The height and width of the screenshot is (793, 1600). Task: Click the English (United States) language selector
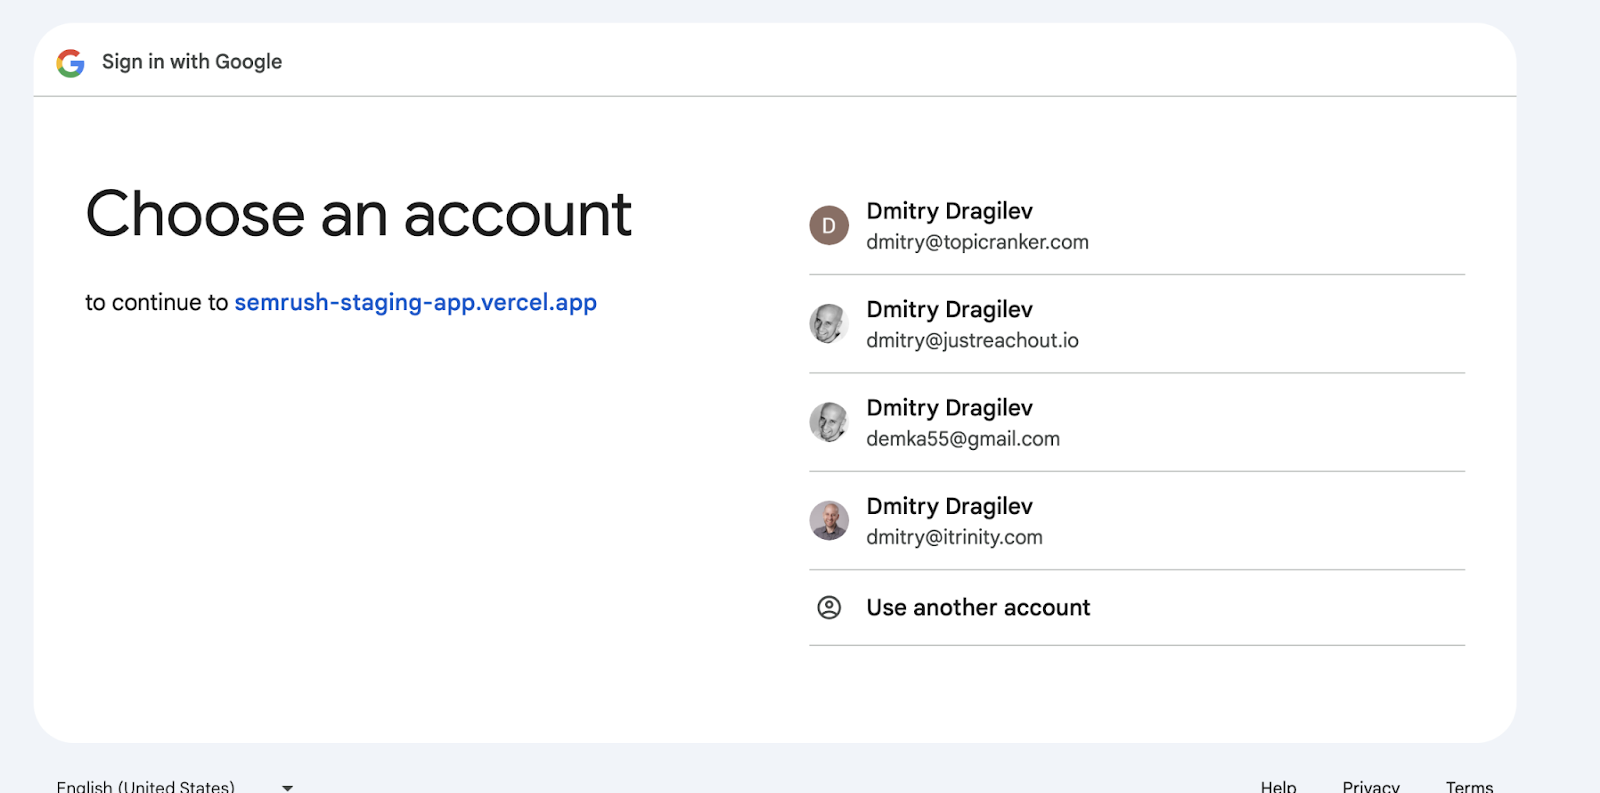point(146,786)
